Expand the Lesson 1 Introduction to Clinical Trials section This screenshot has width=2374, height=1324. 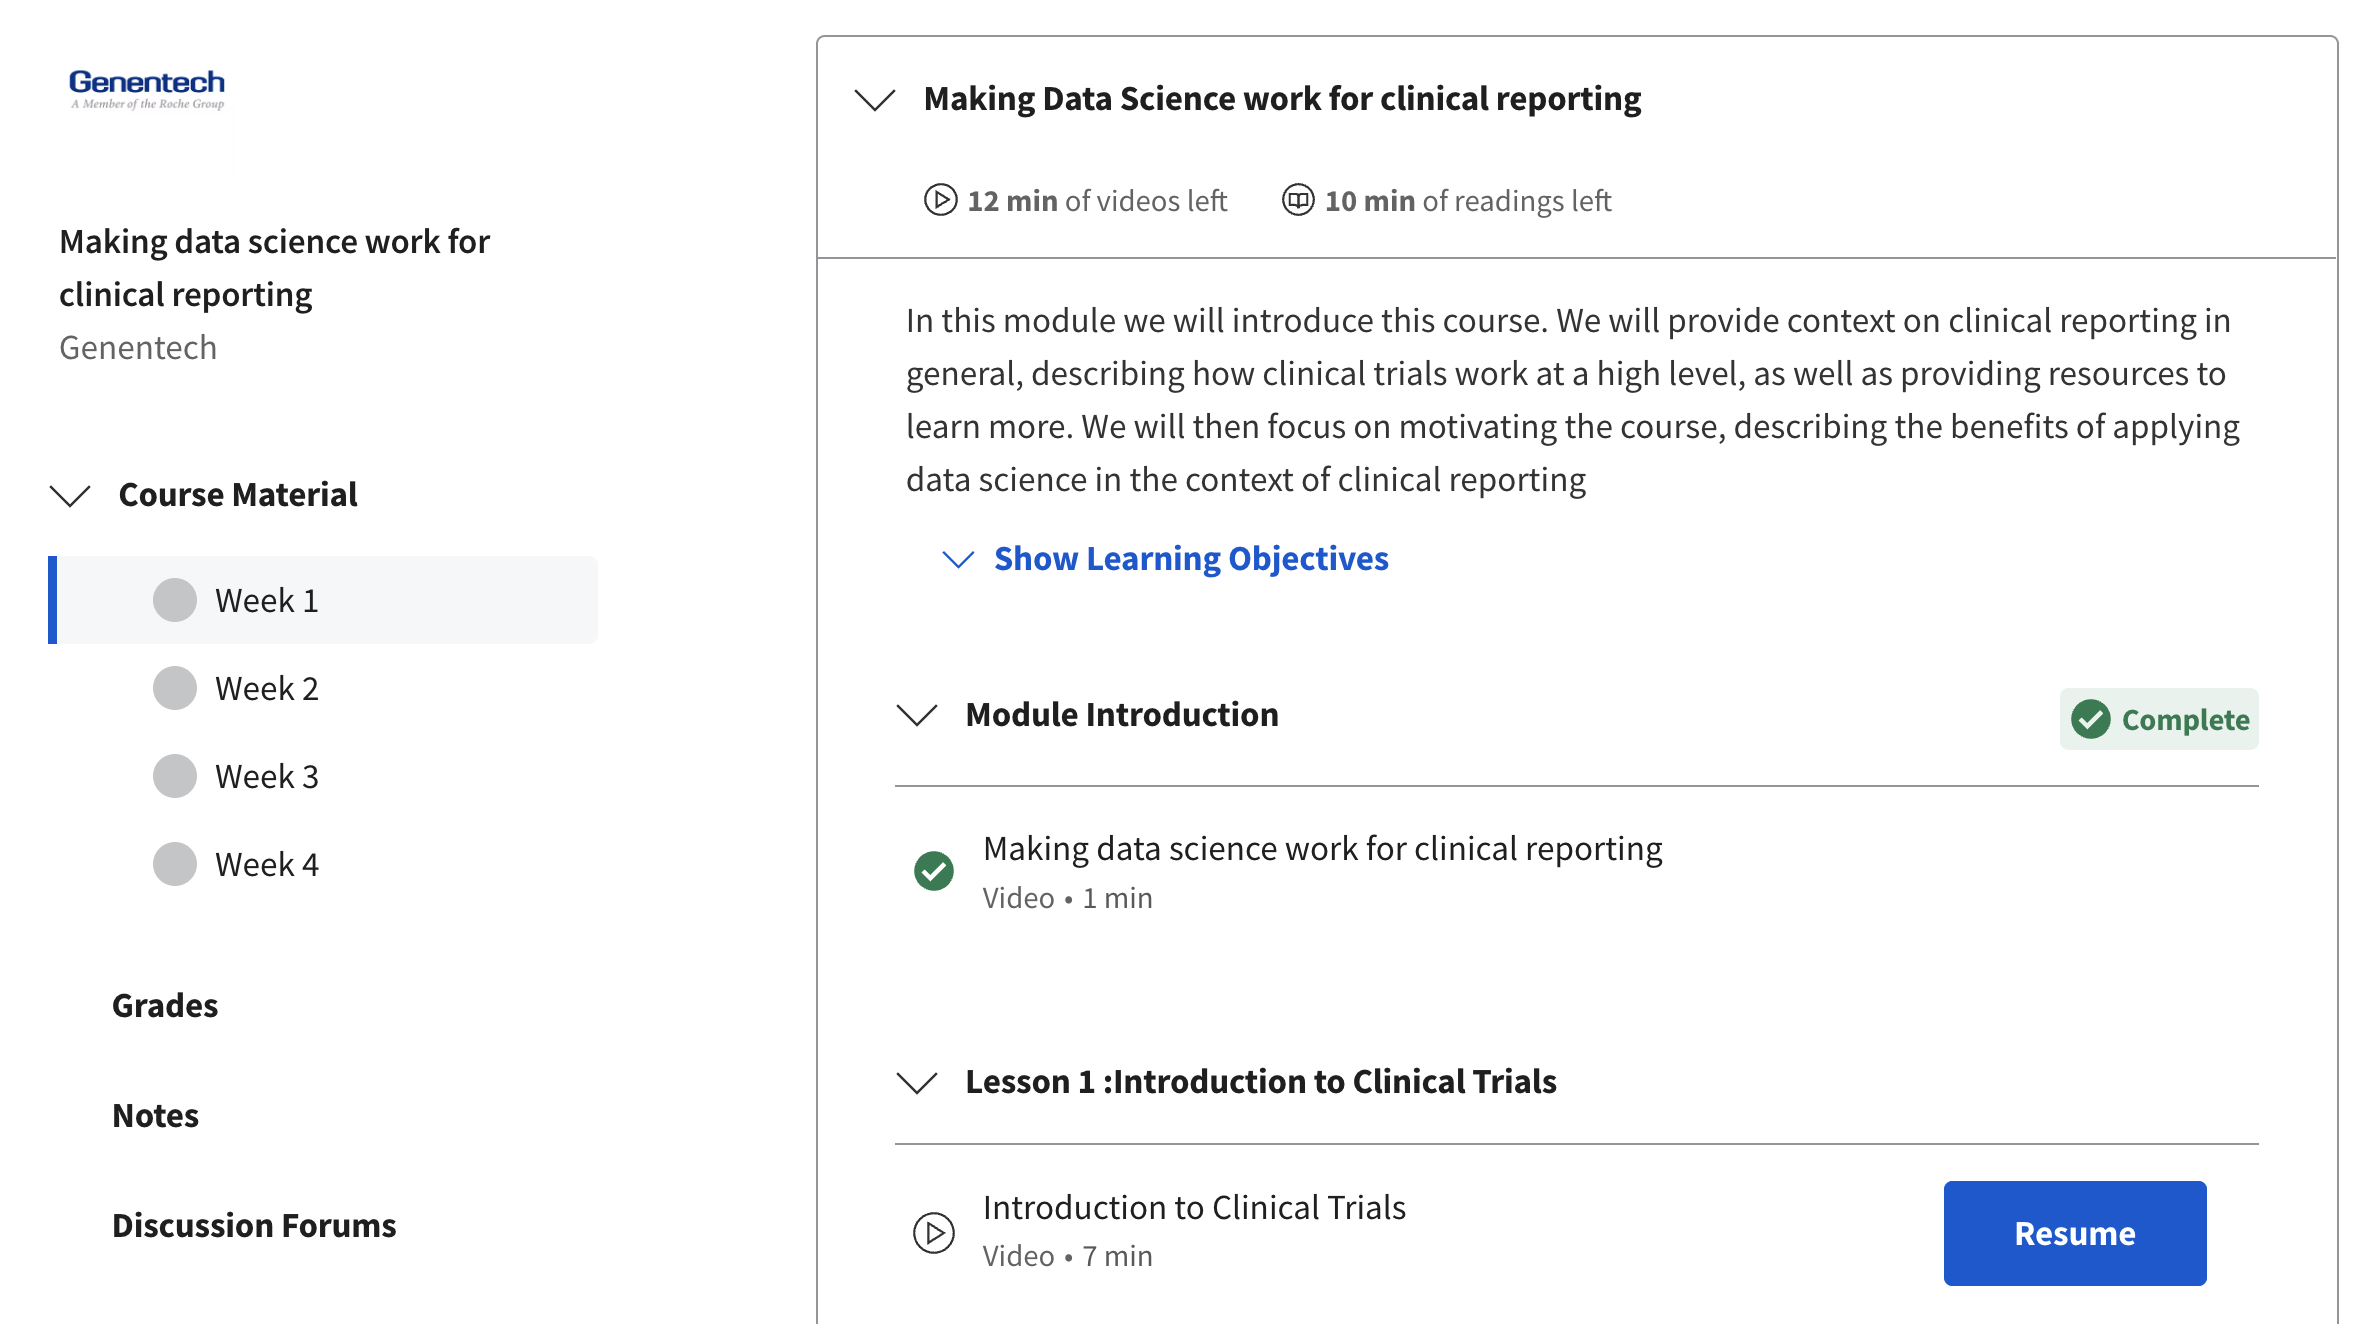(x=918, y=1078)
